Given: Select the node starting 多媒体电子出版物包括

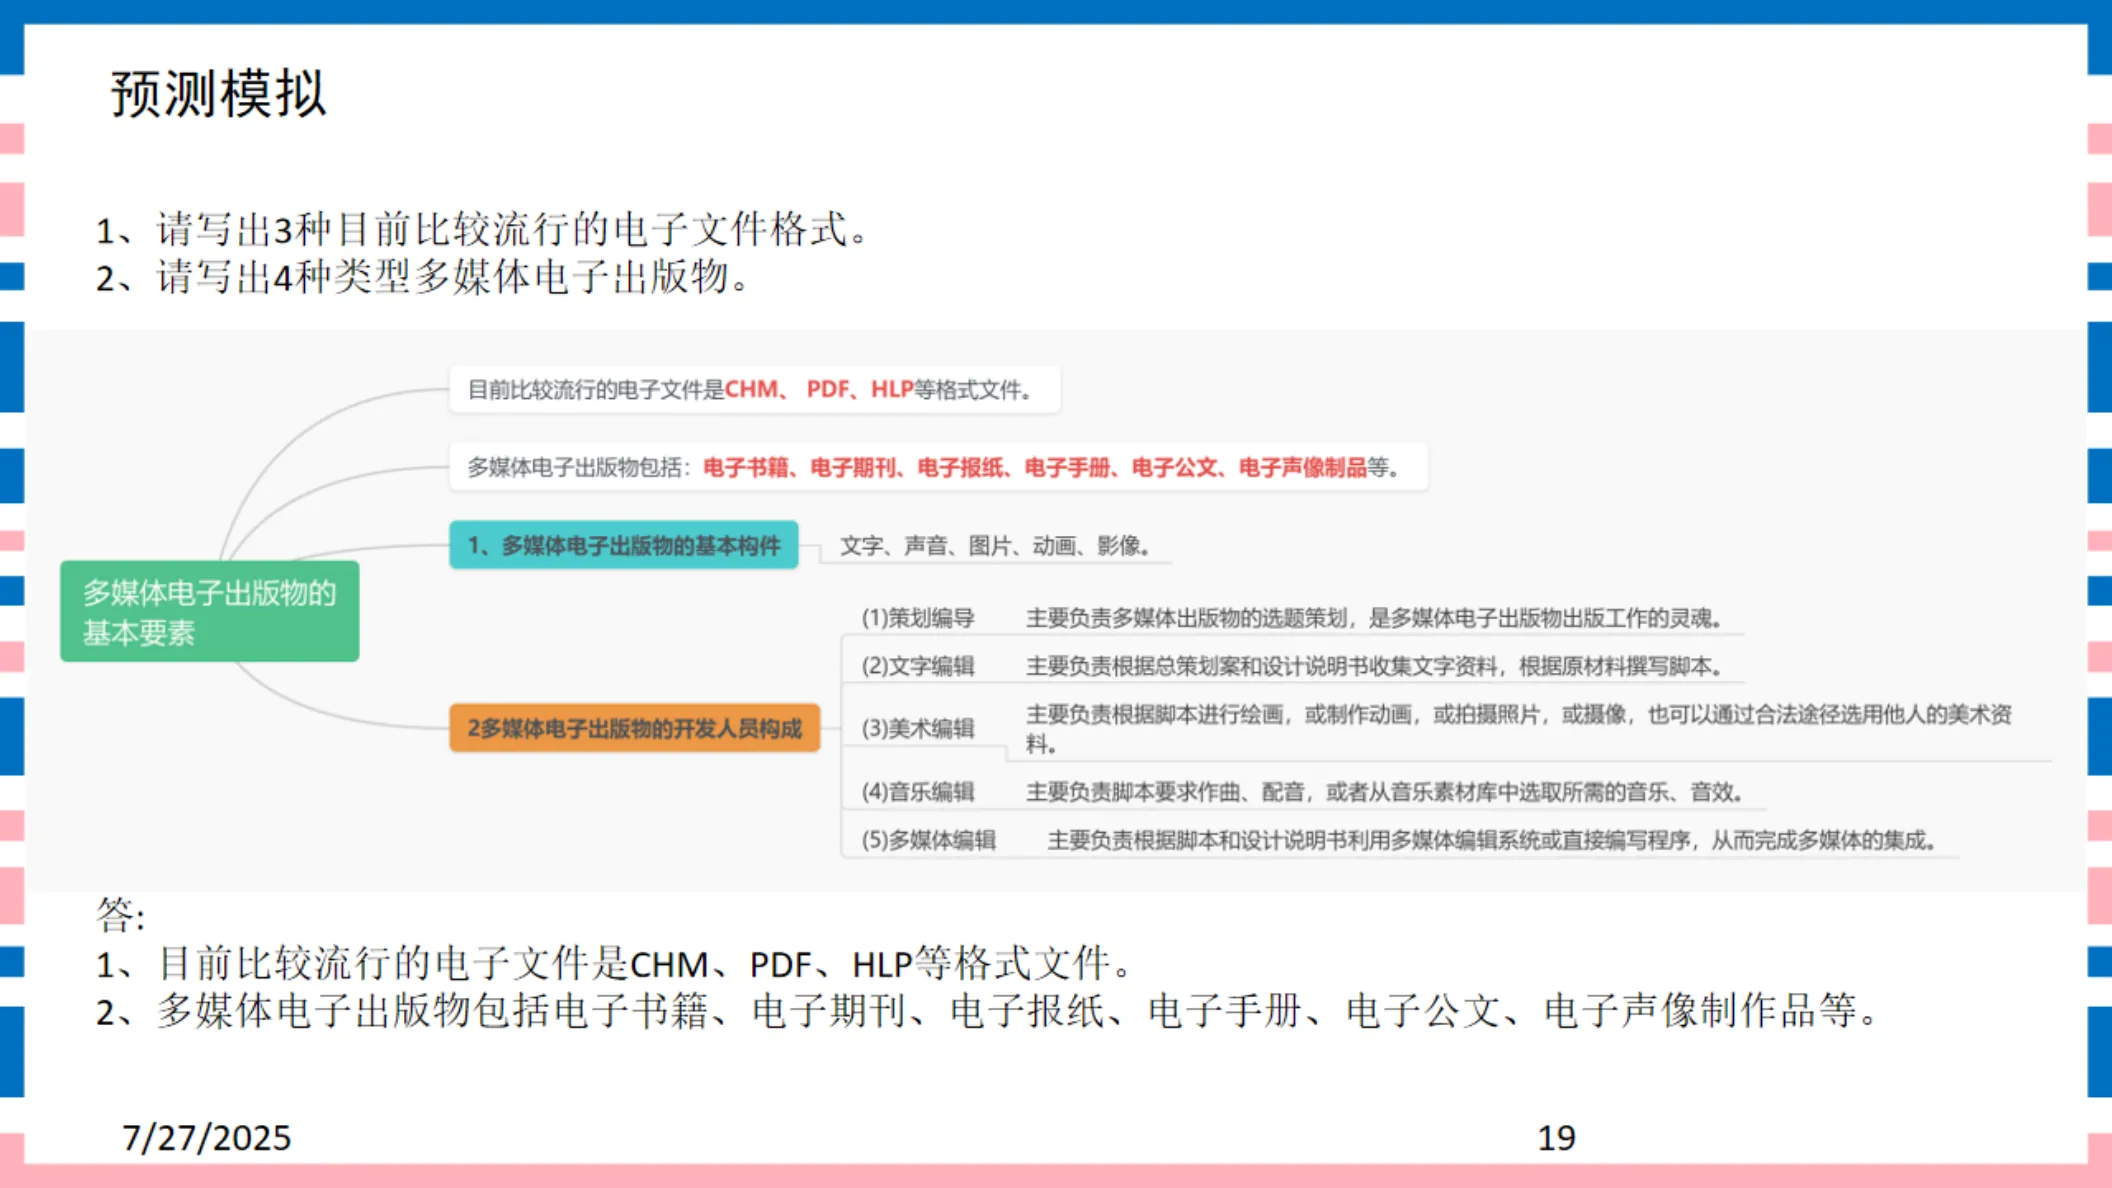Looking at the screenshot, I should (938, 467).
